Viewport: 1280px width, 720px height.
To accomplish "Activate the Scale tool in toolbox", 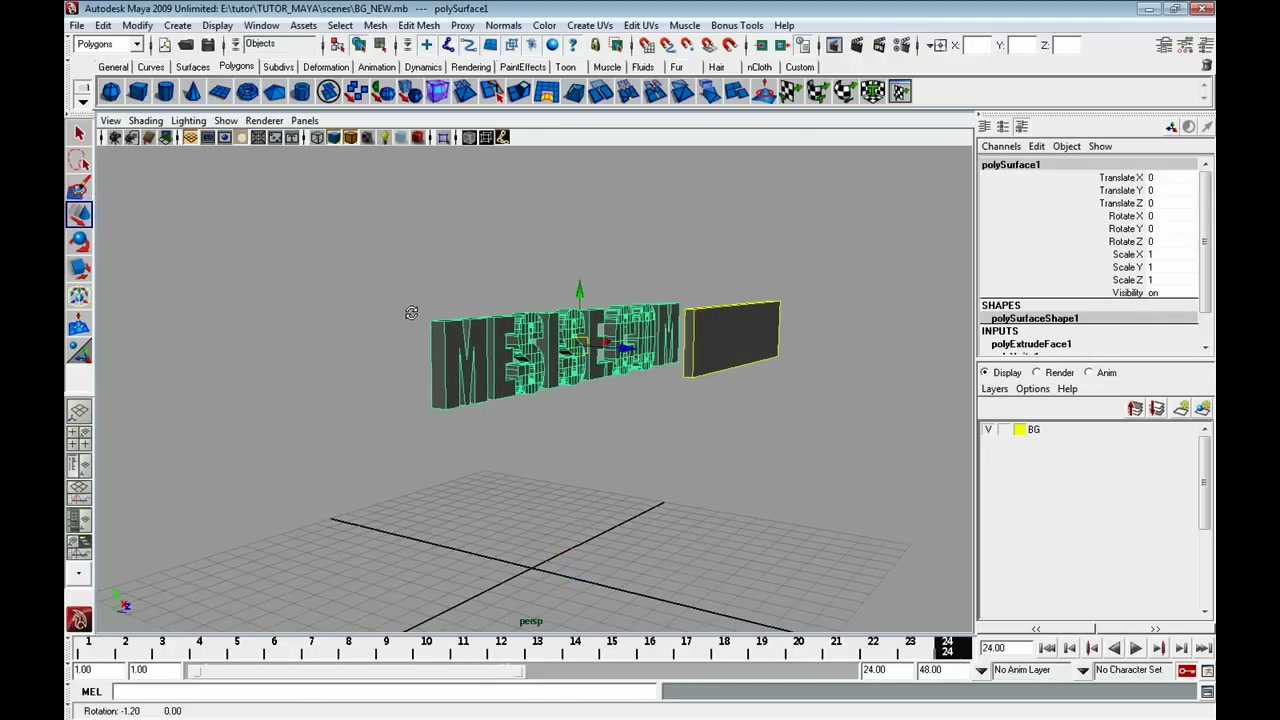I will pyautogui.click(x=79, y=268).
